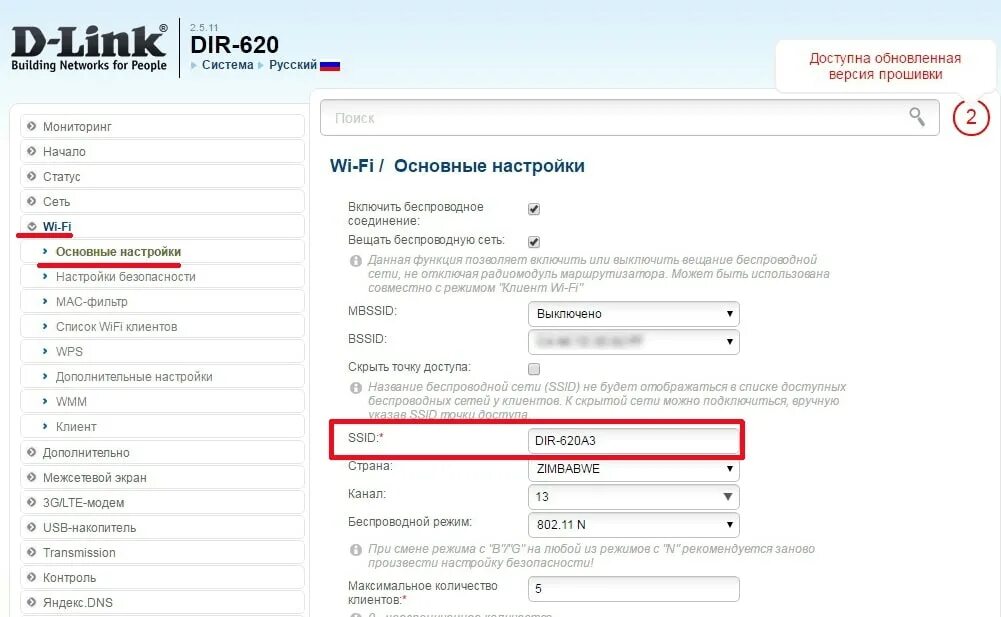This screenshot has height=617, width=1001.
Task: Click the Мониторинг sidebar icon
Action: coord(34,126)
